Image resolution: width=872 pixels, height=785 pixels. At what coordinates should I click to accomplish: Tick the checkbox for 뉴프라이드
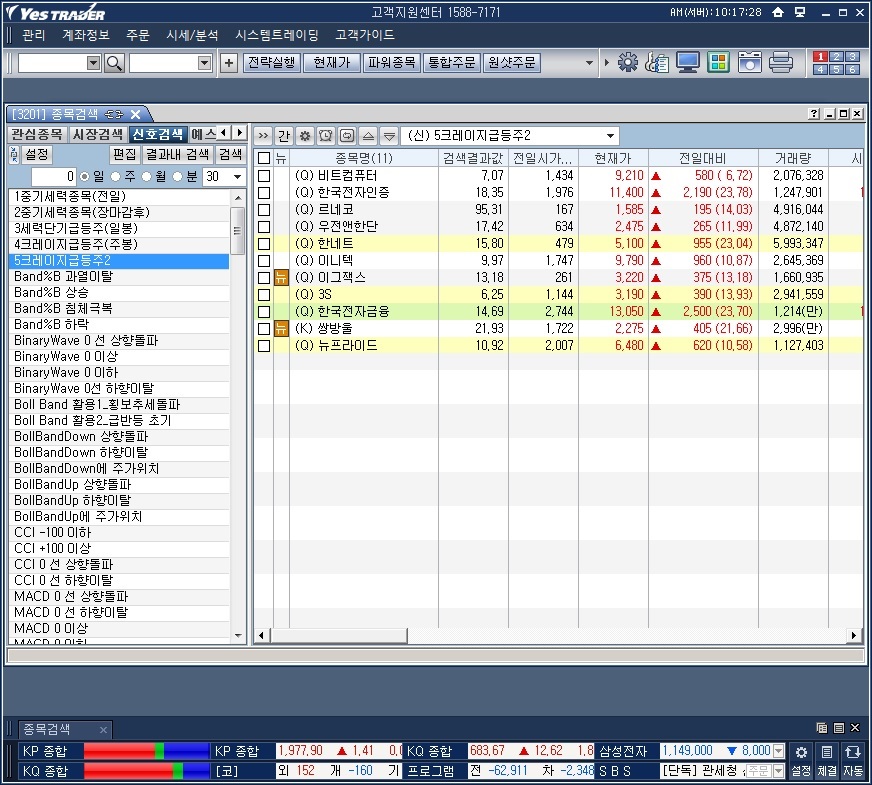point(264,346)
